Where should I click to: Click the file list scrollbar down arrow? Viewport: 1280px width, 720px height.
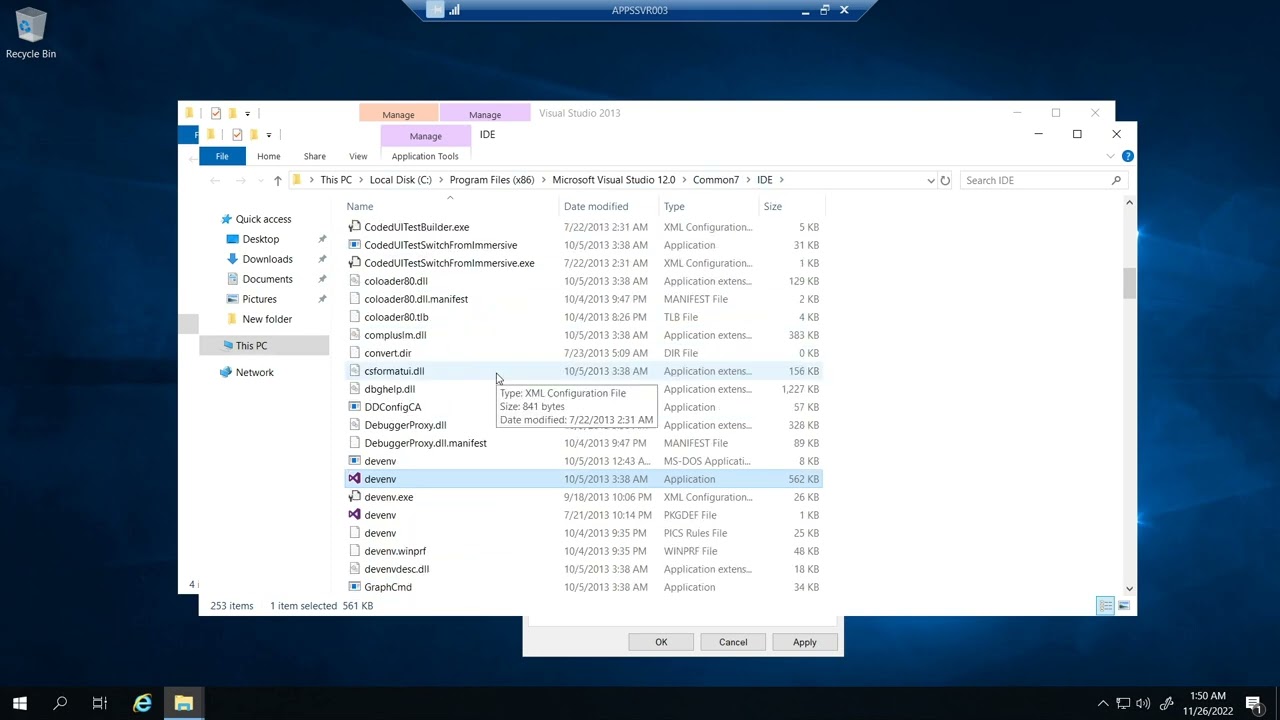(x=1130, y=589)
